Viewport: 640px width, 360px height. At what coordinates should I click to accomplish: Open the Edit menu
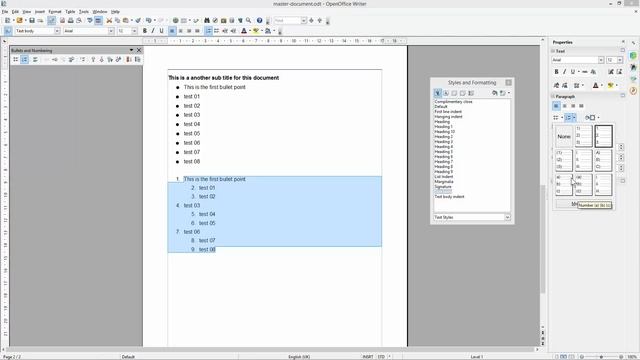(15, 12)
